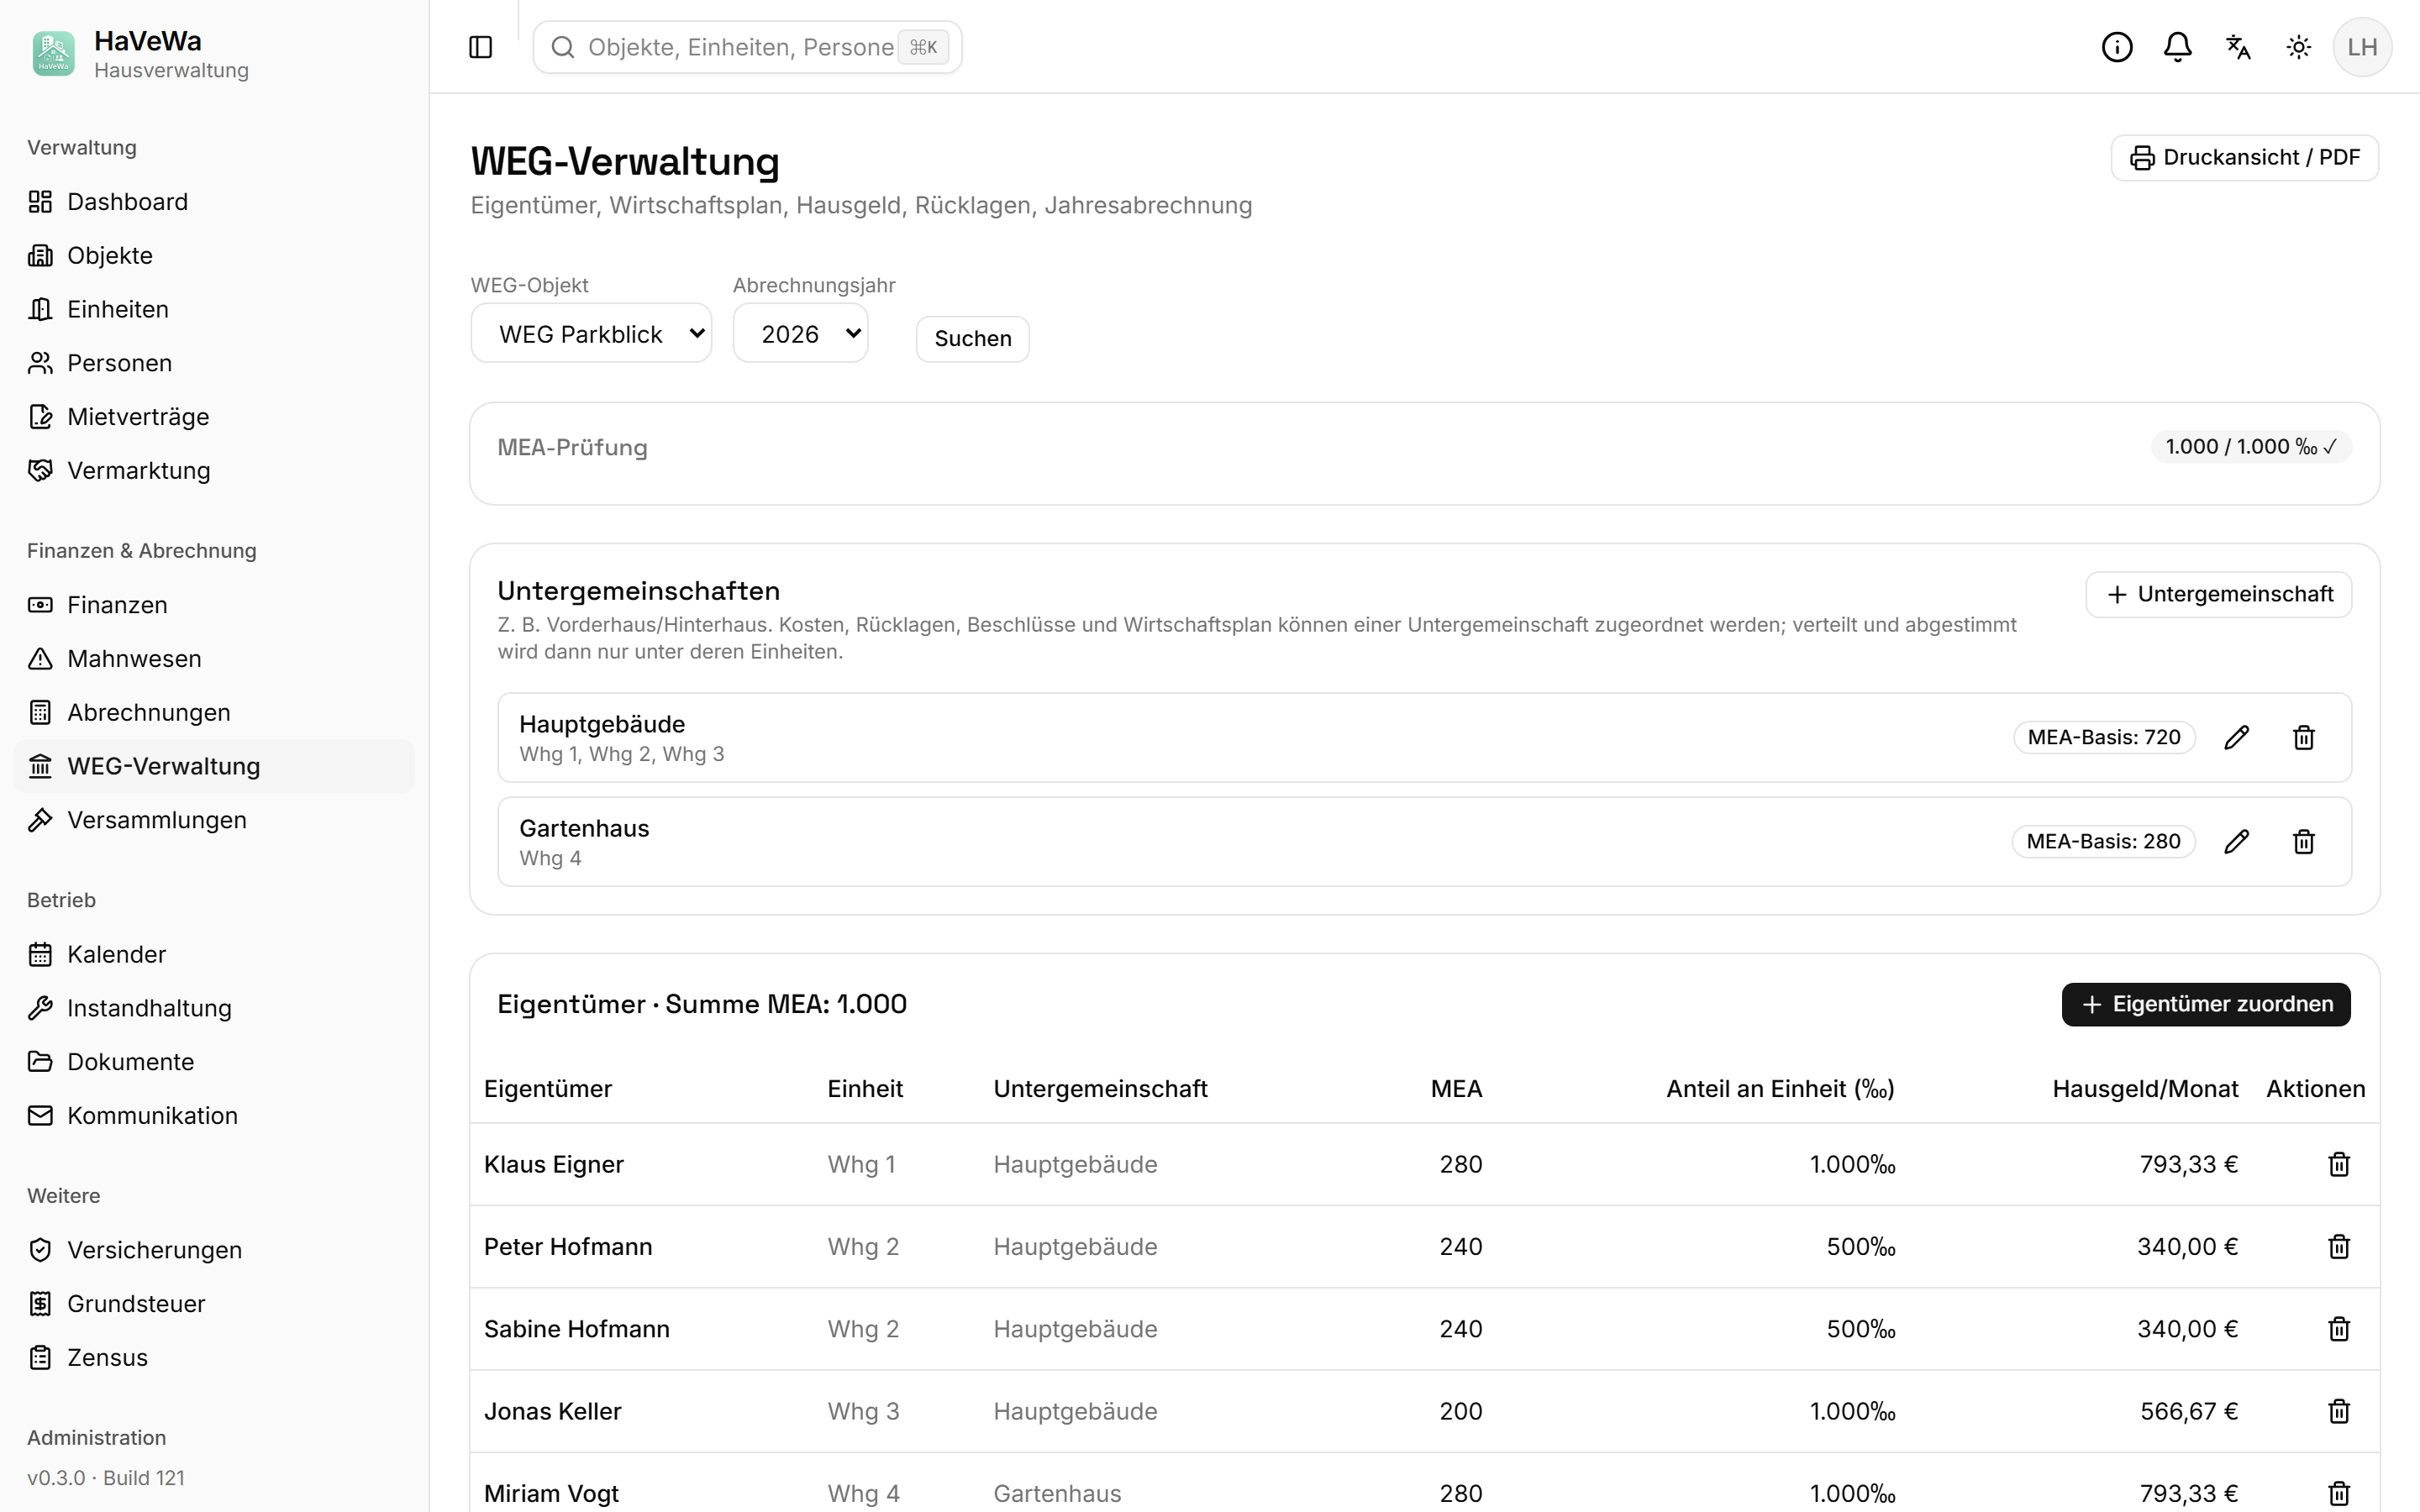
Task: Open the info icon in header
Action: 2117,47
